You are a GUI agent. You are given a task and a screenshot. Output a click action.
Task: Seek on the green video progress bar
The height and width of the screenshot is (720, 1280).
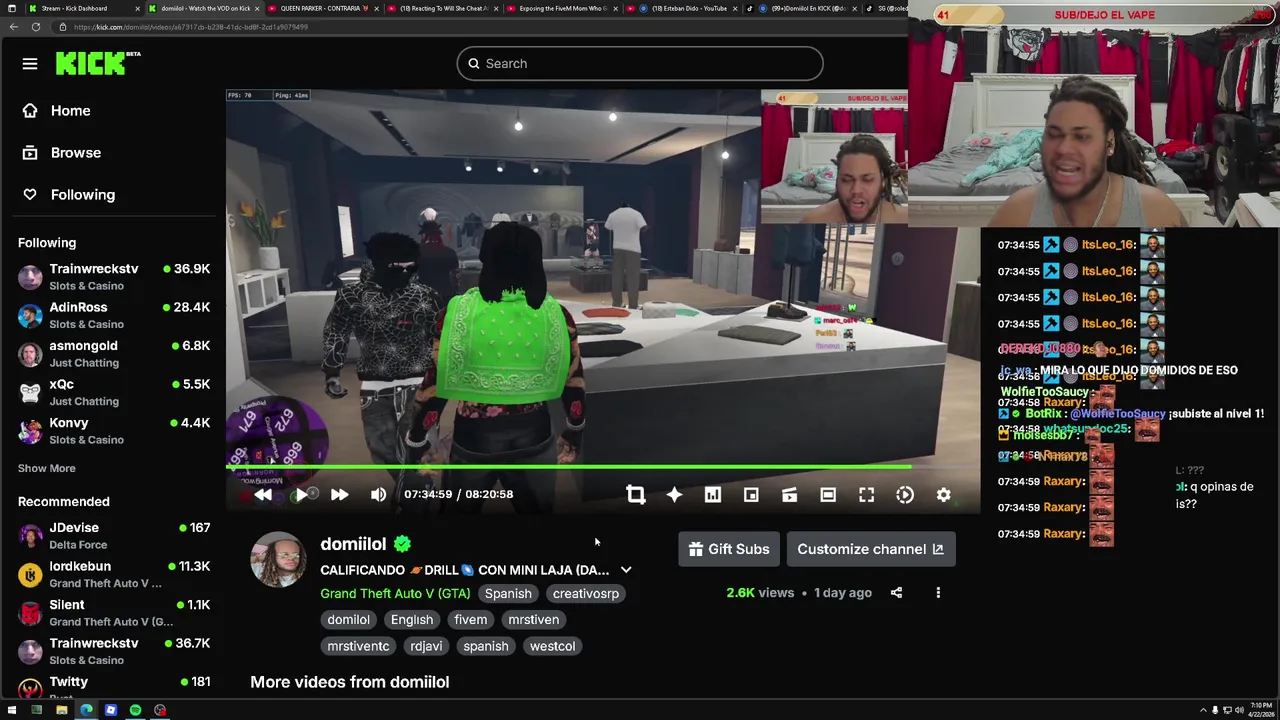(568, 466)
